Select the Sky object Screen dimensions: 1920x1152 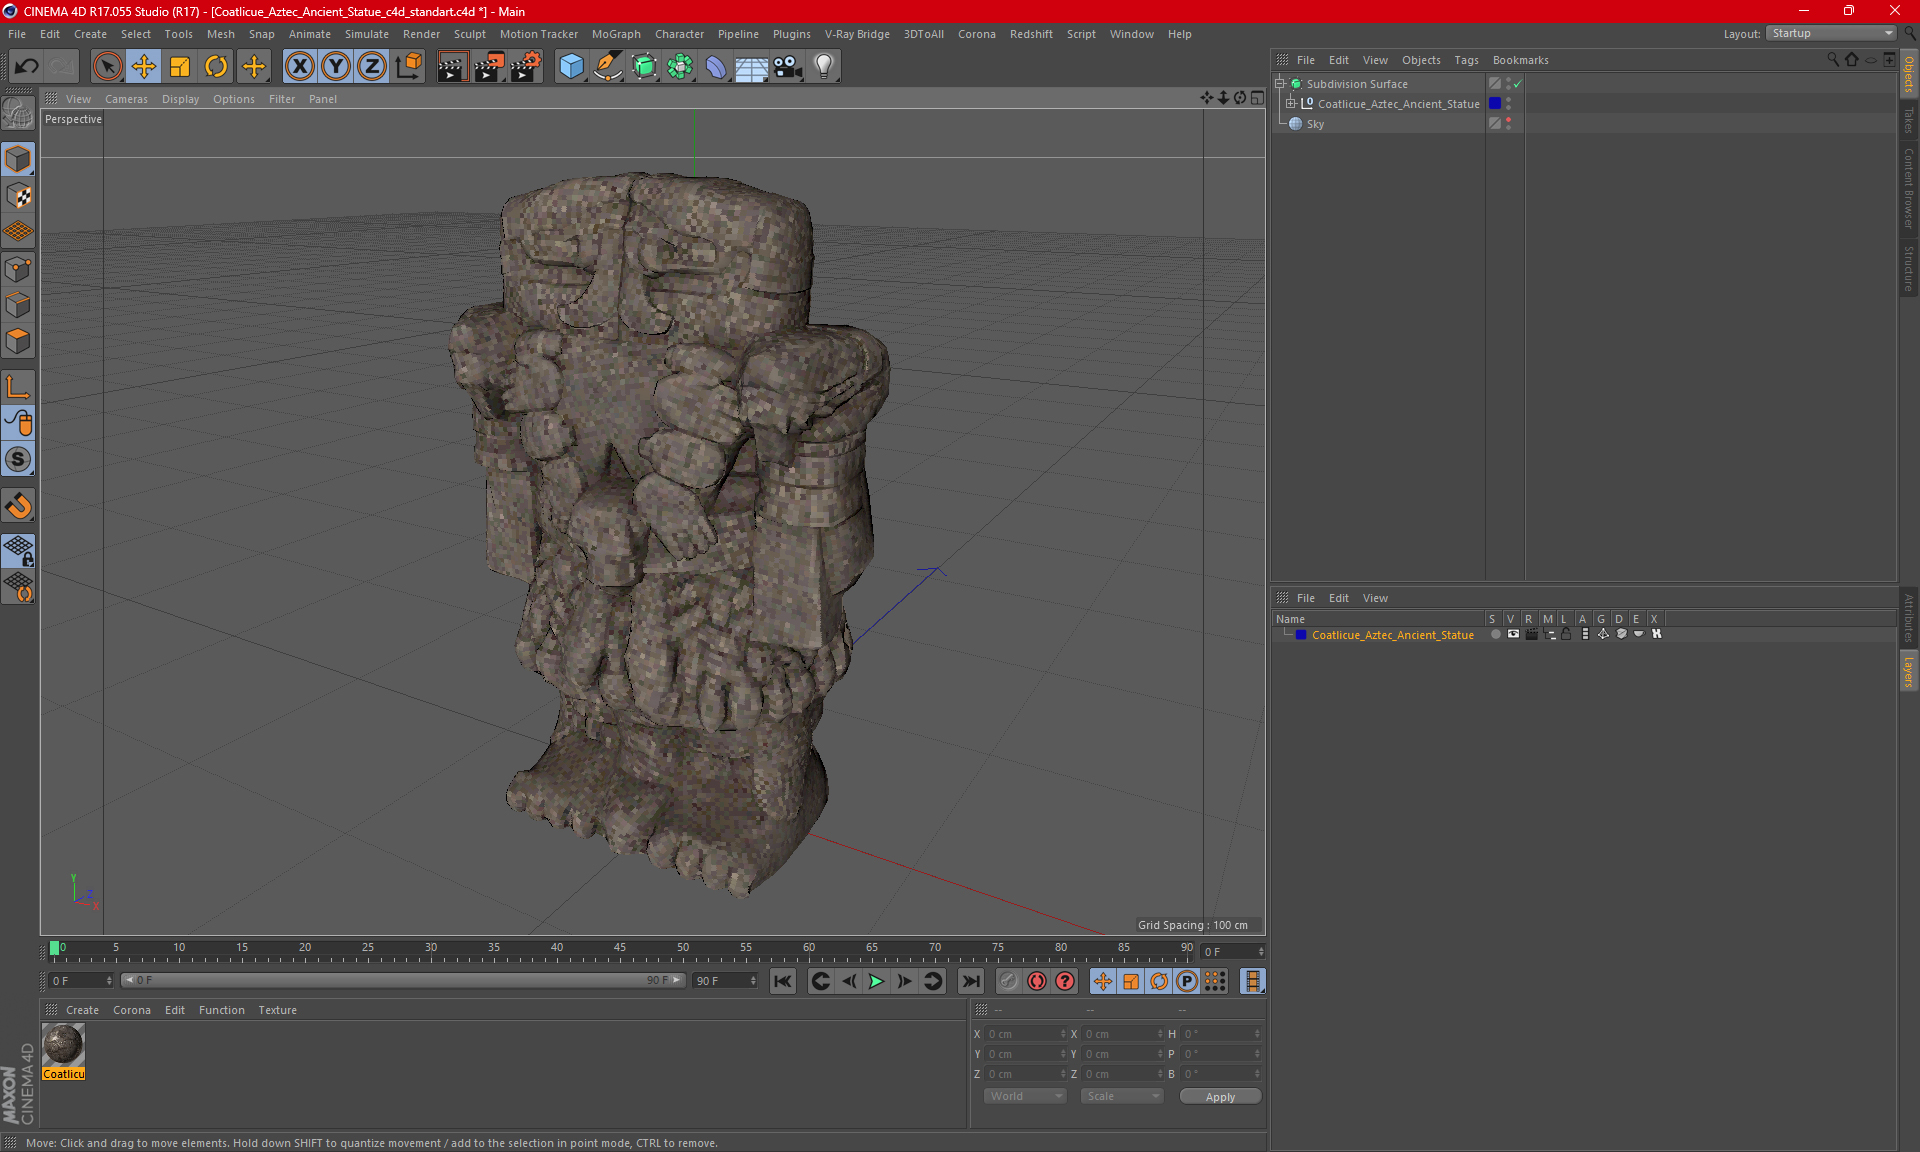tap(1315, 124)
